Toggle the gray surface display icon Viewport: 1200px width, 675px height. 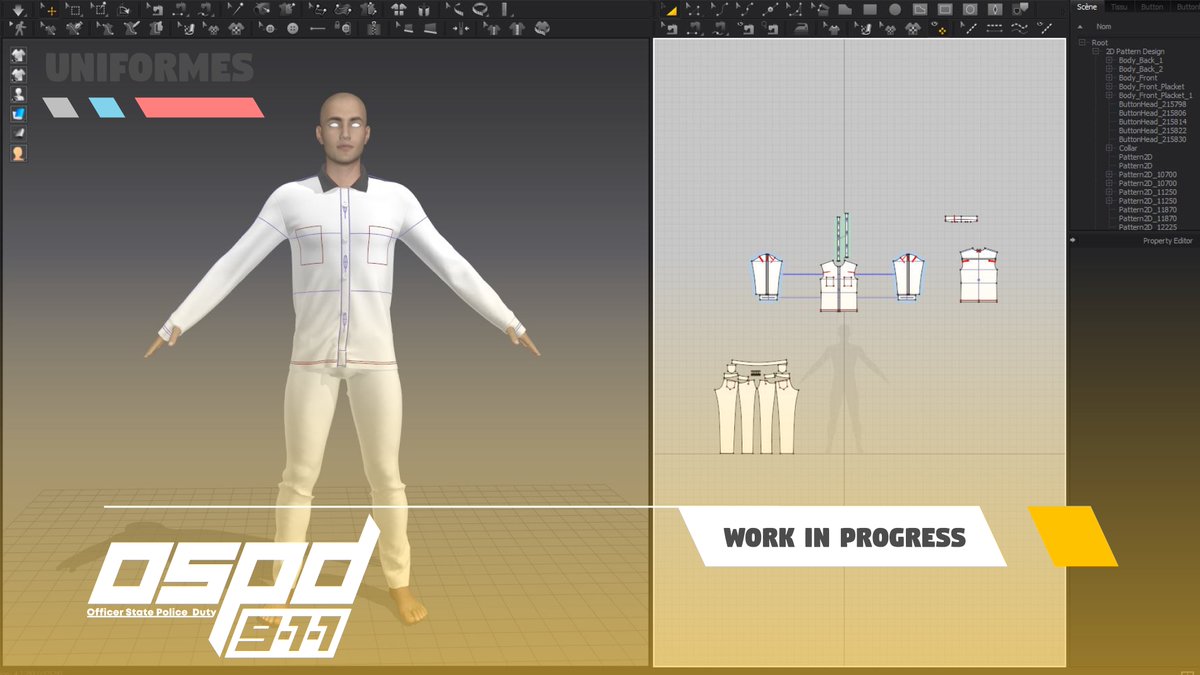tap(18, 132)
